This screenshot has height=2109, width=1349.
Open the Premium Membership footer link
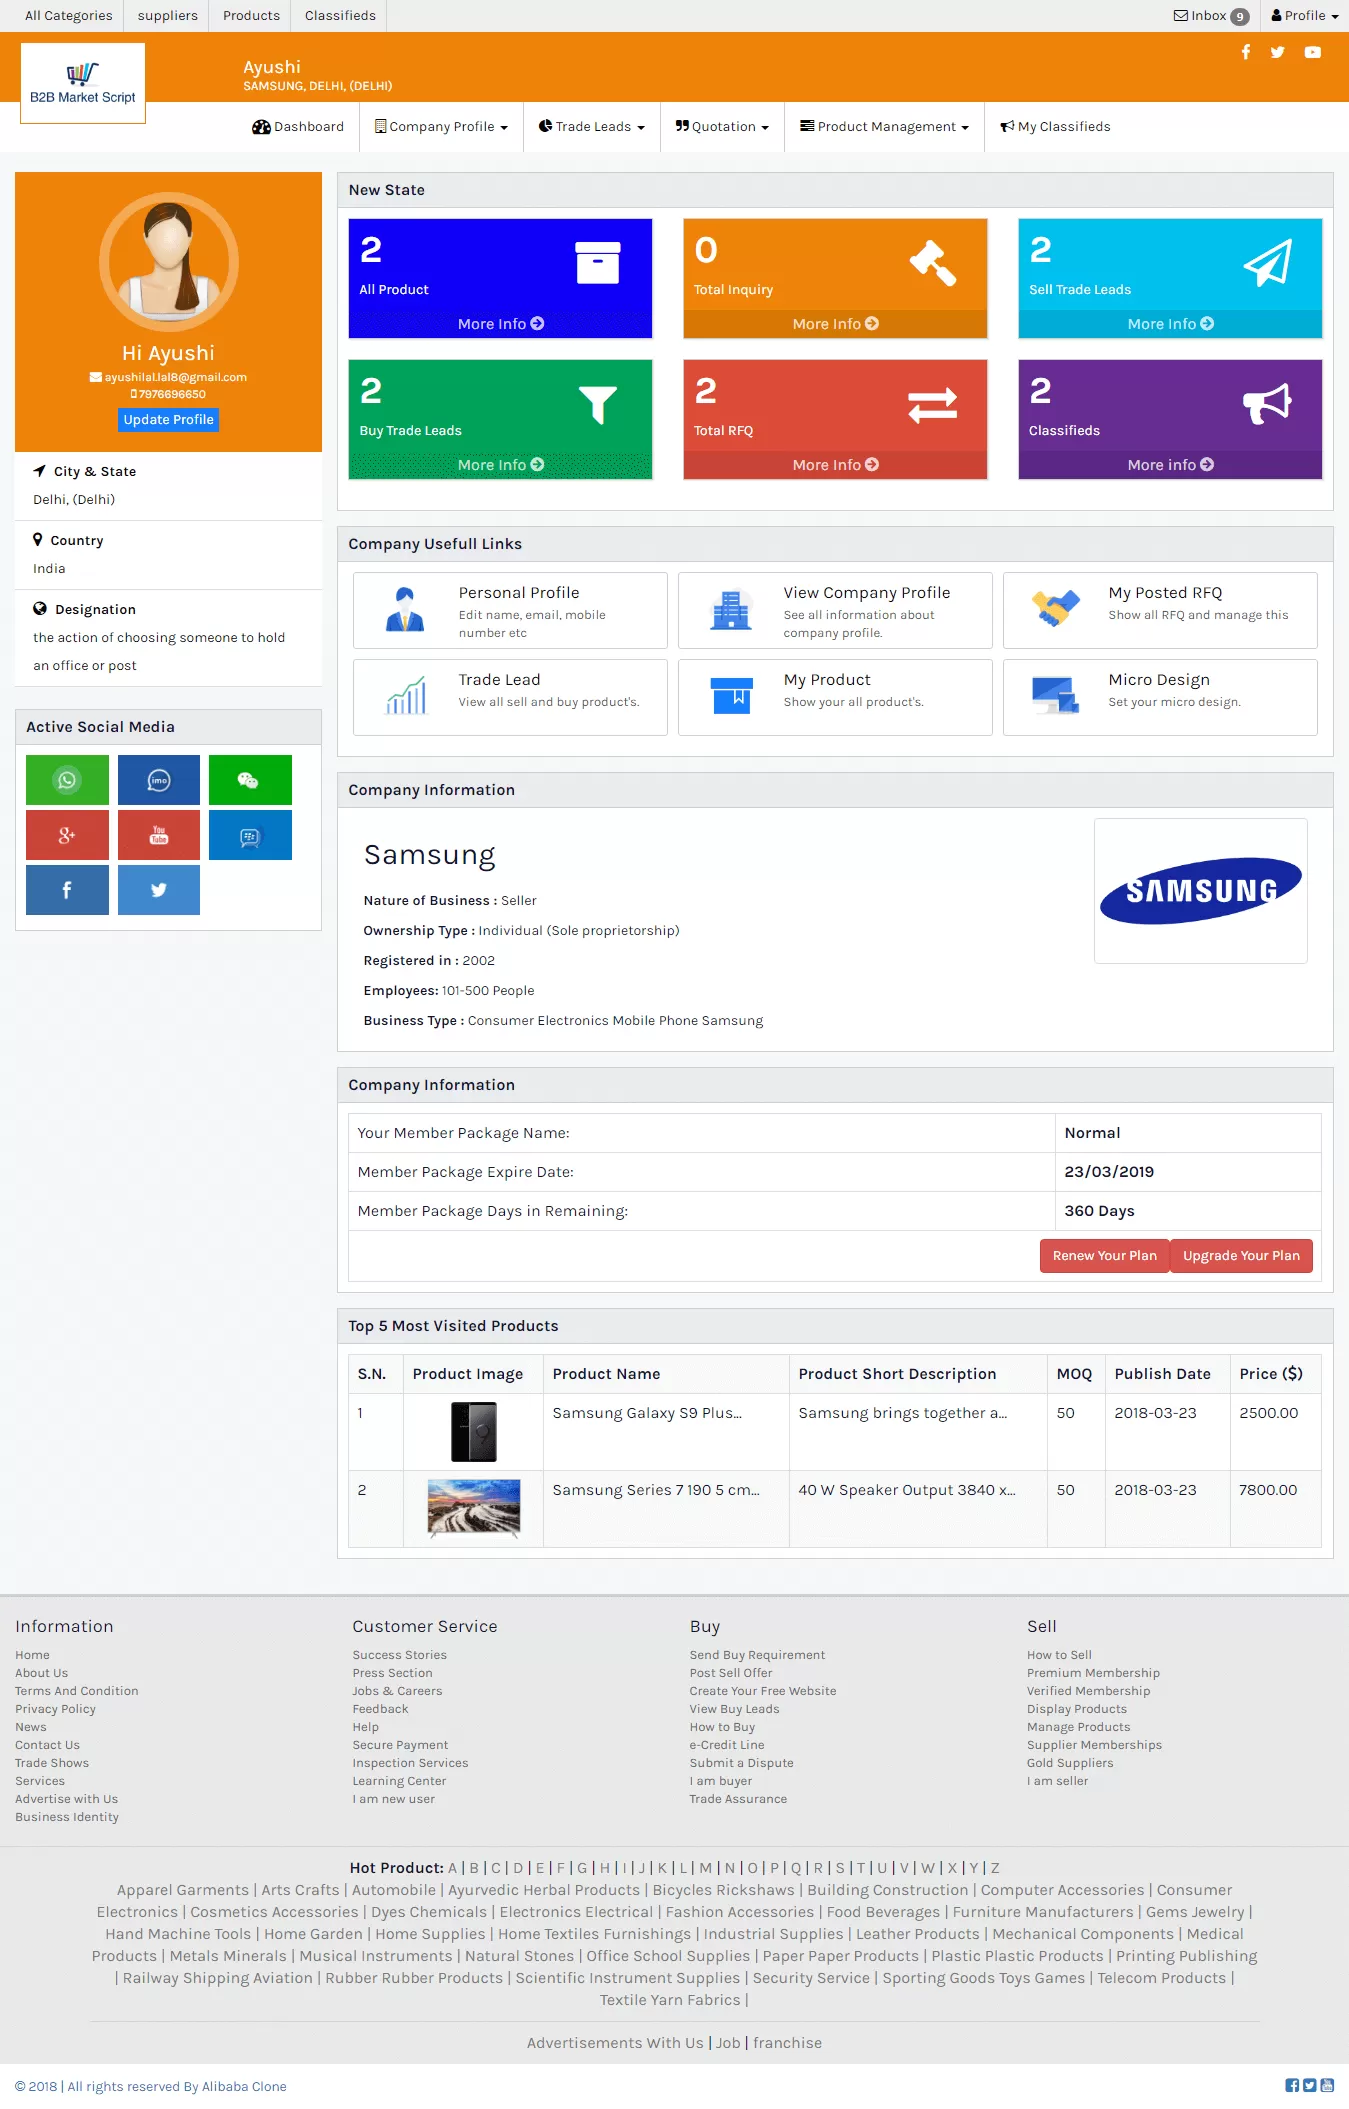[x=1093, y=1673]
